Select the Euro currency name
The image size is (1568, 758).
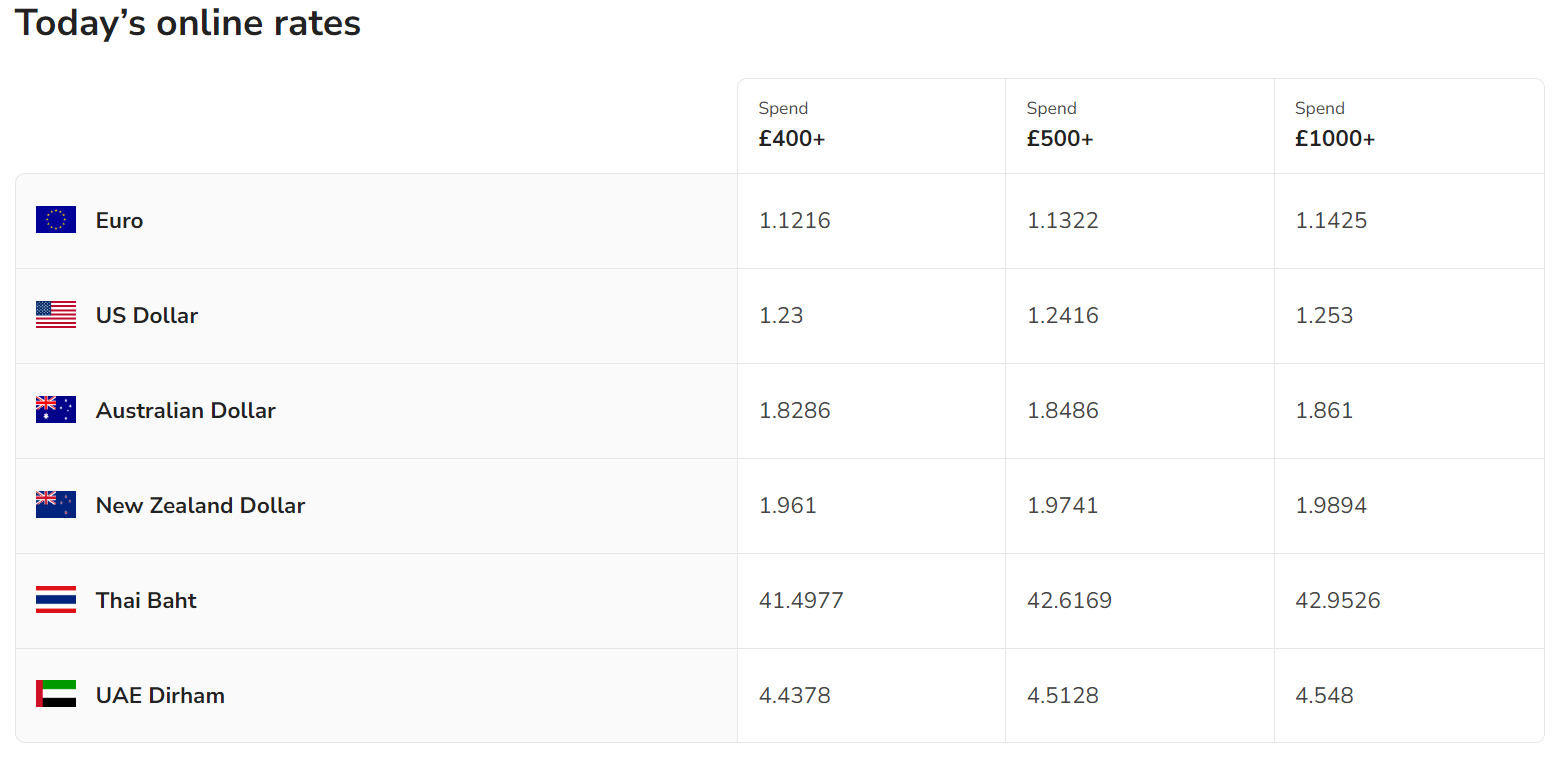(x=119, y=221)
